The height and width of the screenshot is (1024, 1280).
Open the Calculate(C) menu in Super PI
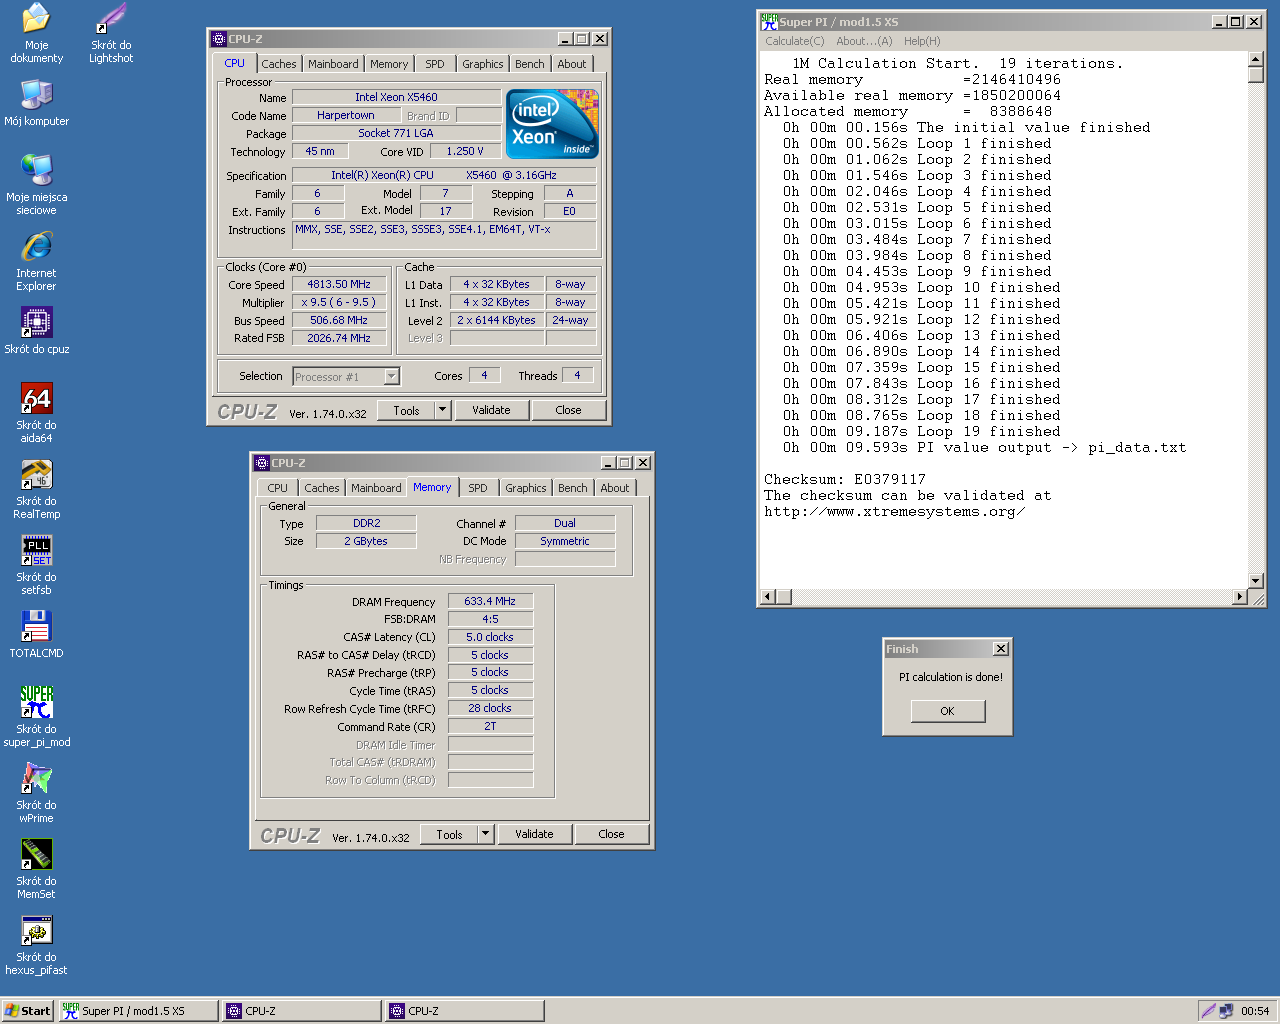click(x=795, y=41)
